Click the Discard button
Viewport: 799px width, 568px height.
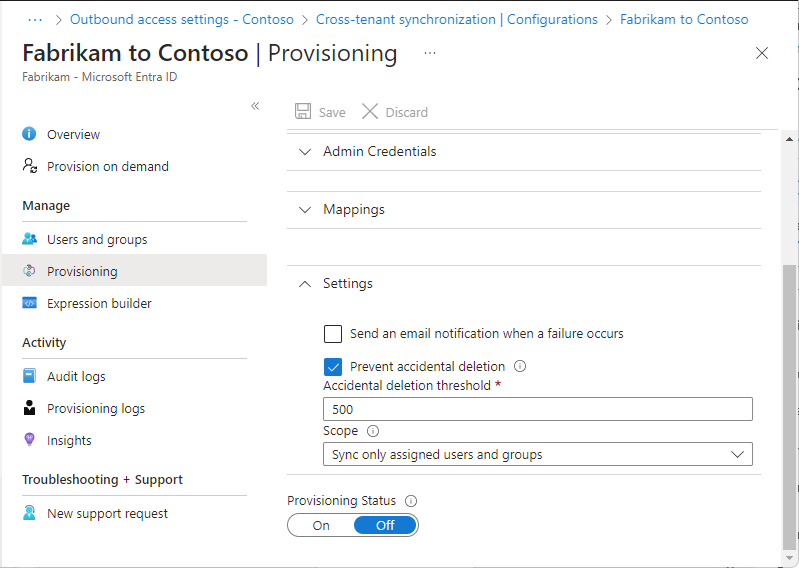(395, 112)
